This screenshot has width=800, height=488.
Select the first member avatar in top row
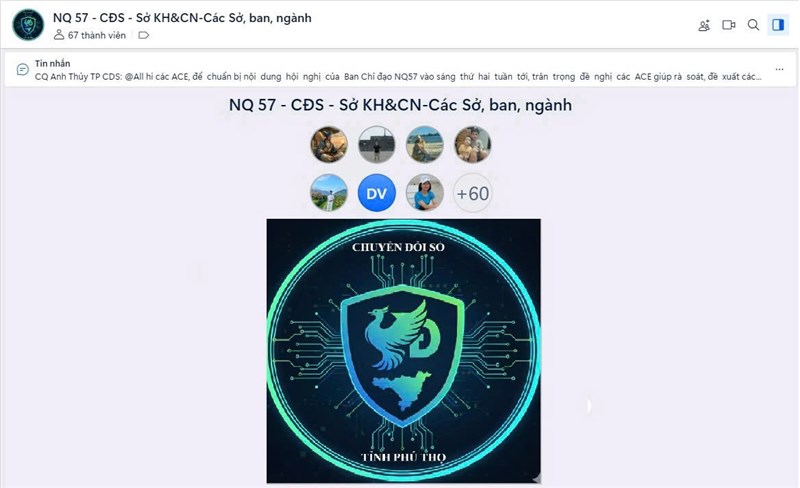point(329,144)
